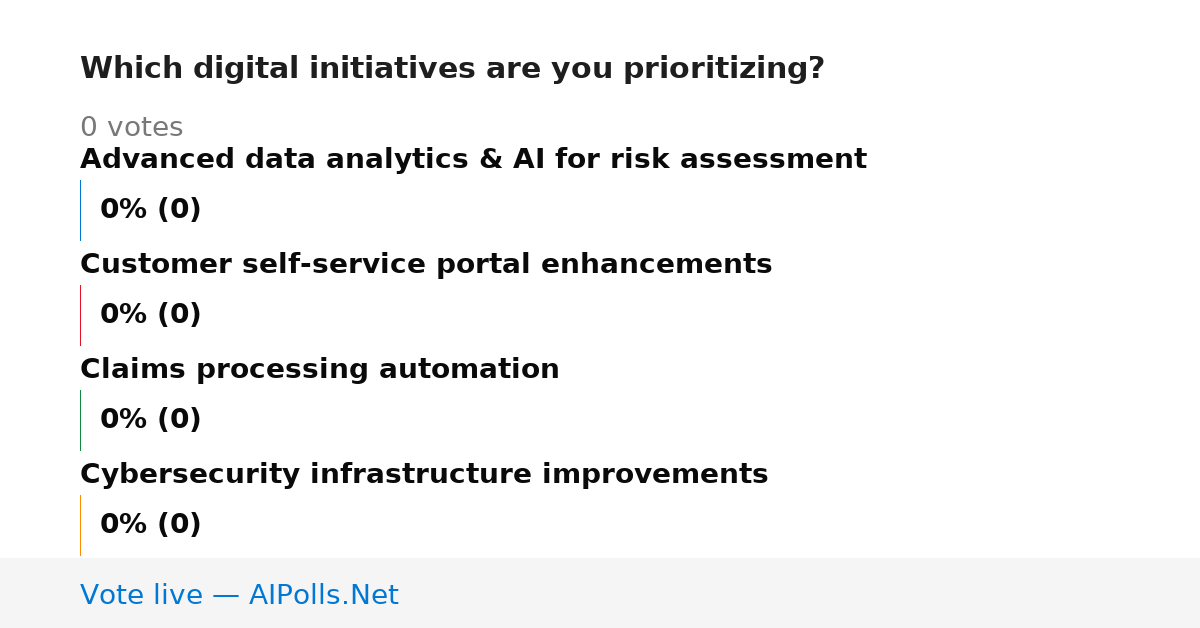The height and width of the screenshot is (628, 1200).
Task: Click the word 'prioritizing?' in the heading
Action: click(724, 69)
